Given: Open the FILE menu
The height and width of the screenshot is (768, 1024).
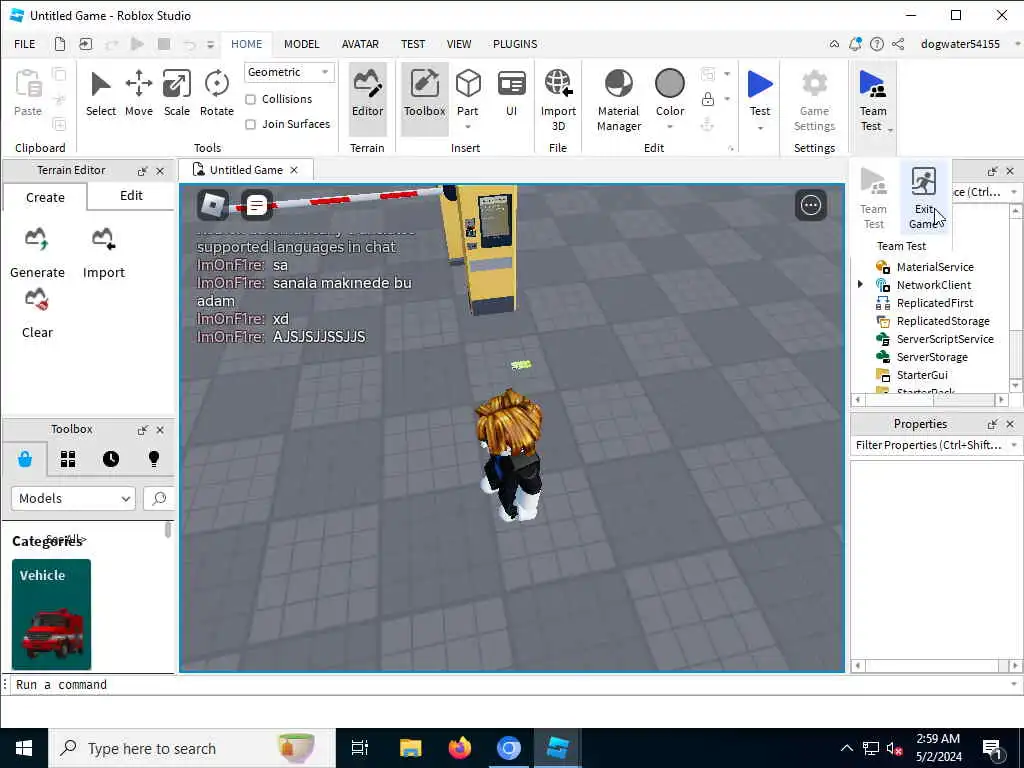Looking at the screenshot, I should [25, 44].
